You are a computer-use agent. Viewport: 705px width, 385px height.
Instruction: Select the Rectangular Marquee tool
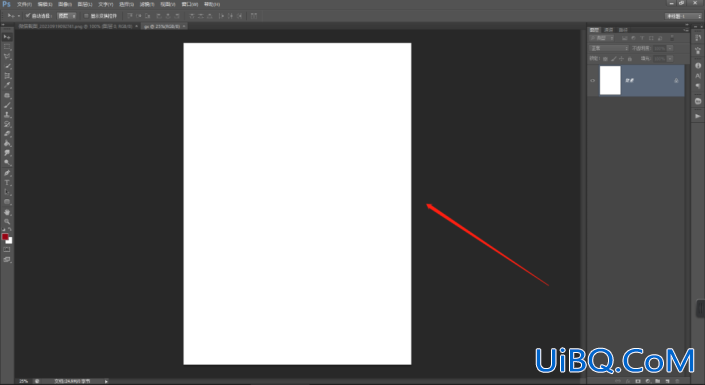click(7, 47)
